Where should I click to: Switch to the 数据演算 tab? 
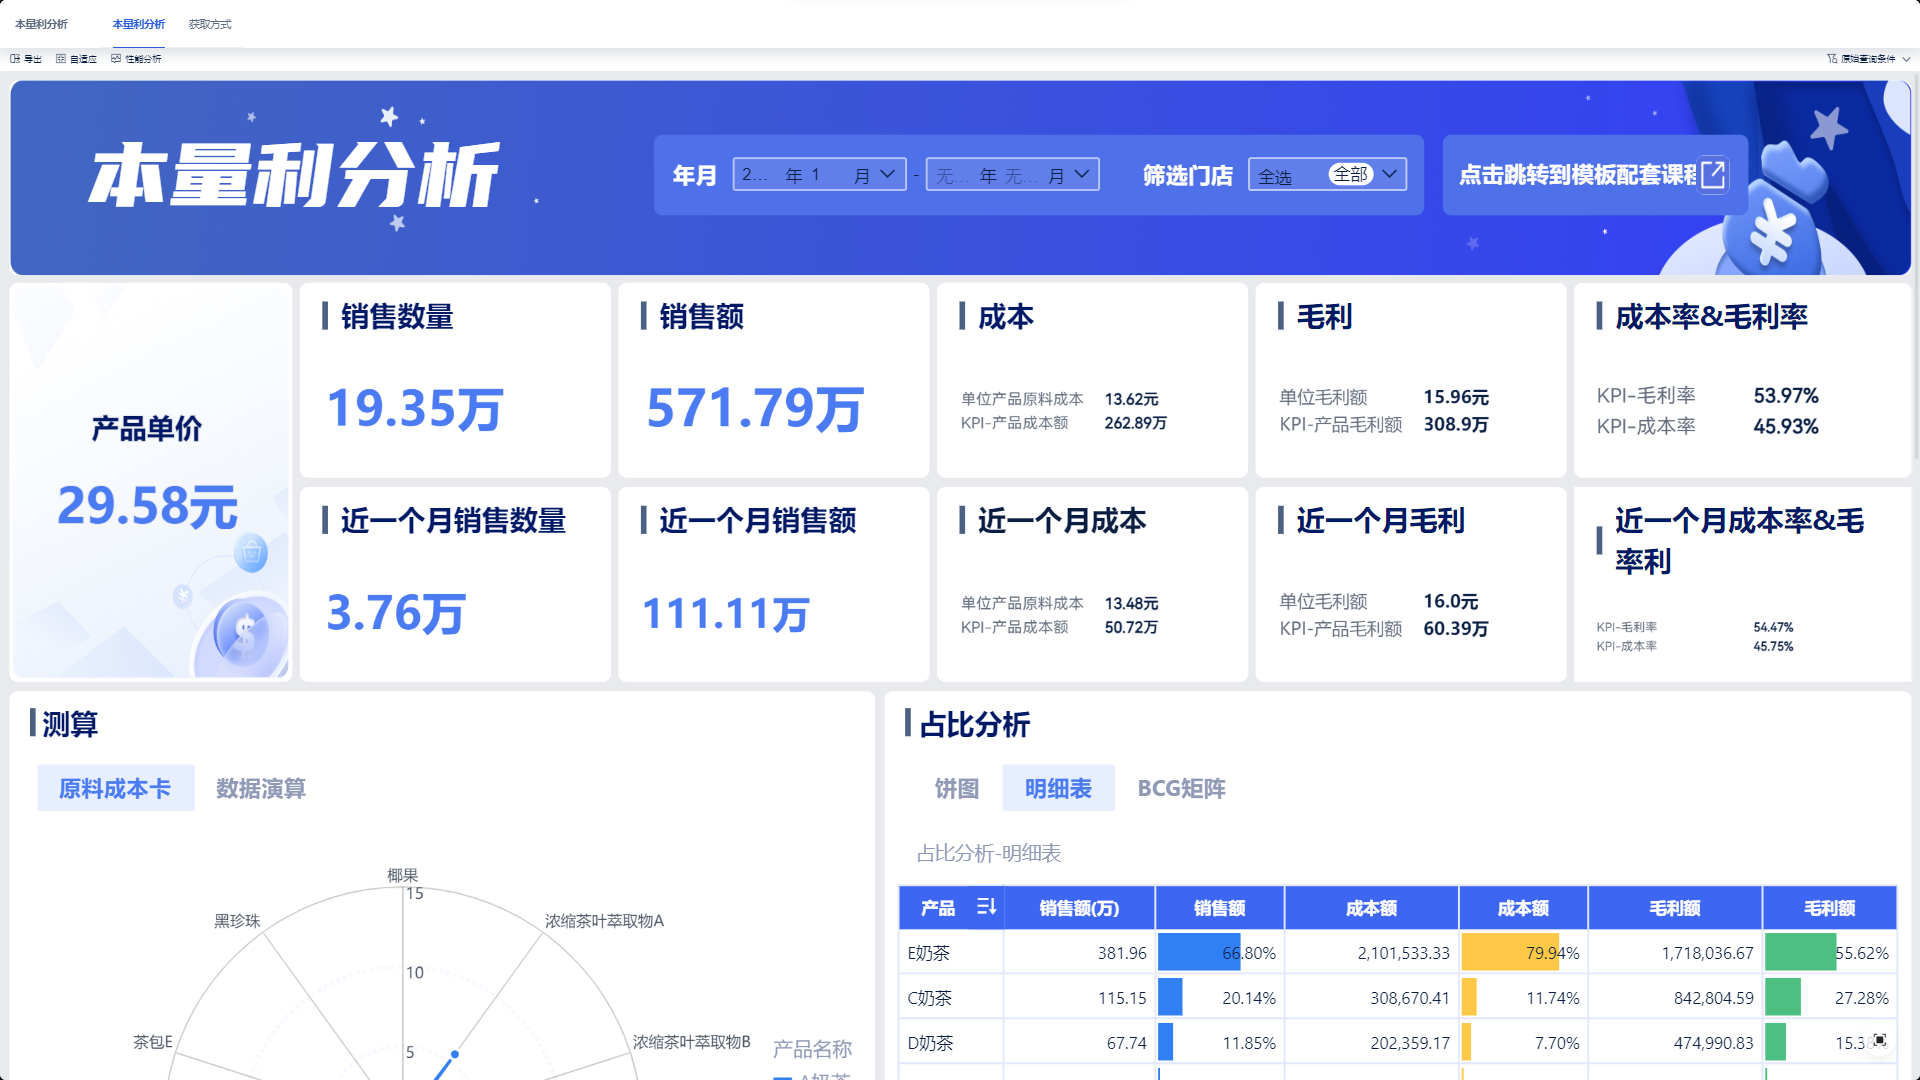coord(261,789)
